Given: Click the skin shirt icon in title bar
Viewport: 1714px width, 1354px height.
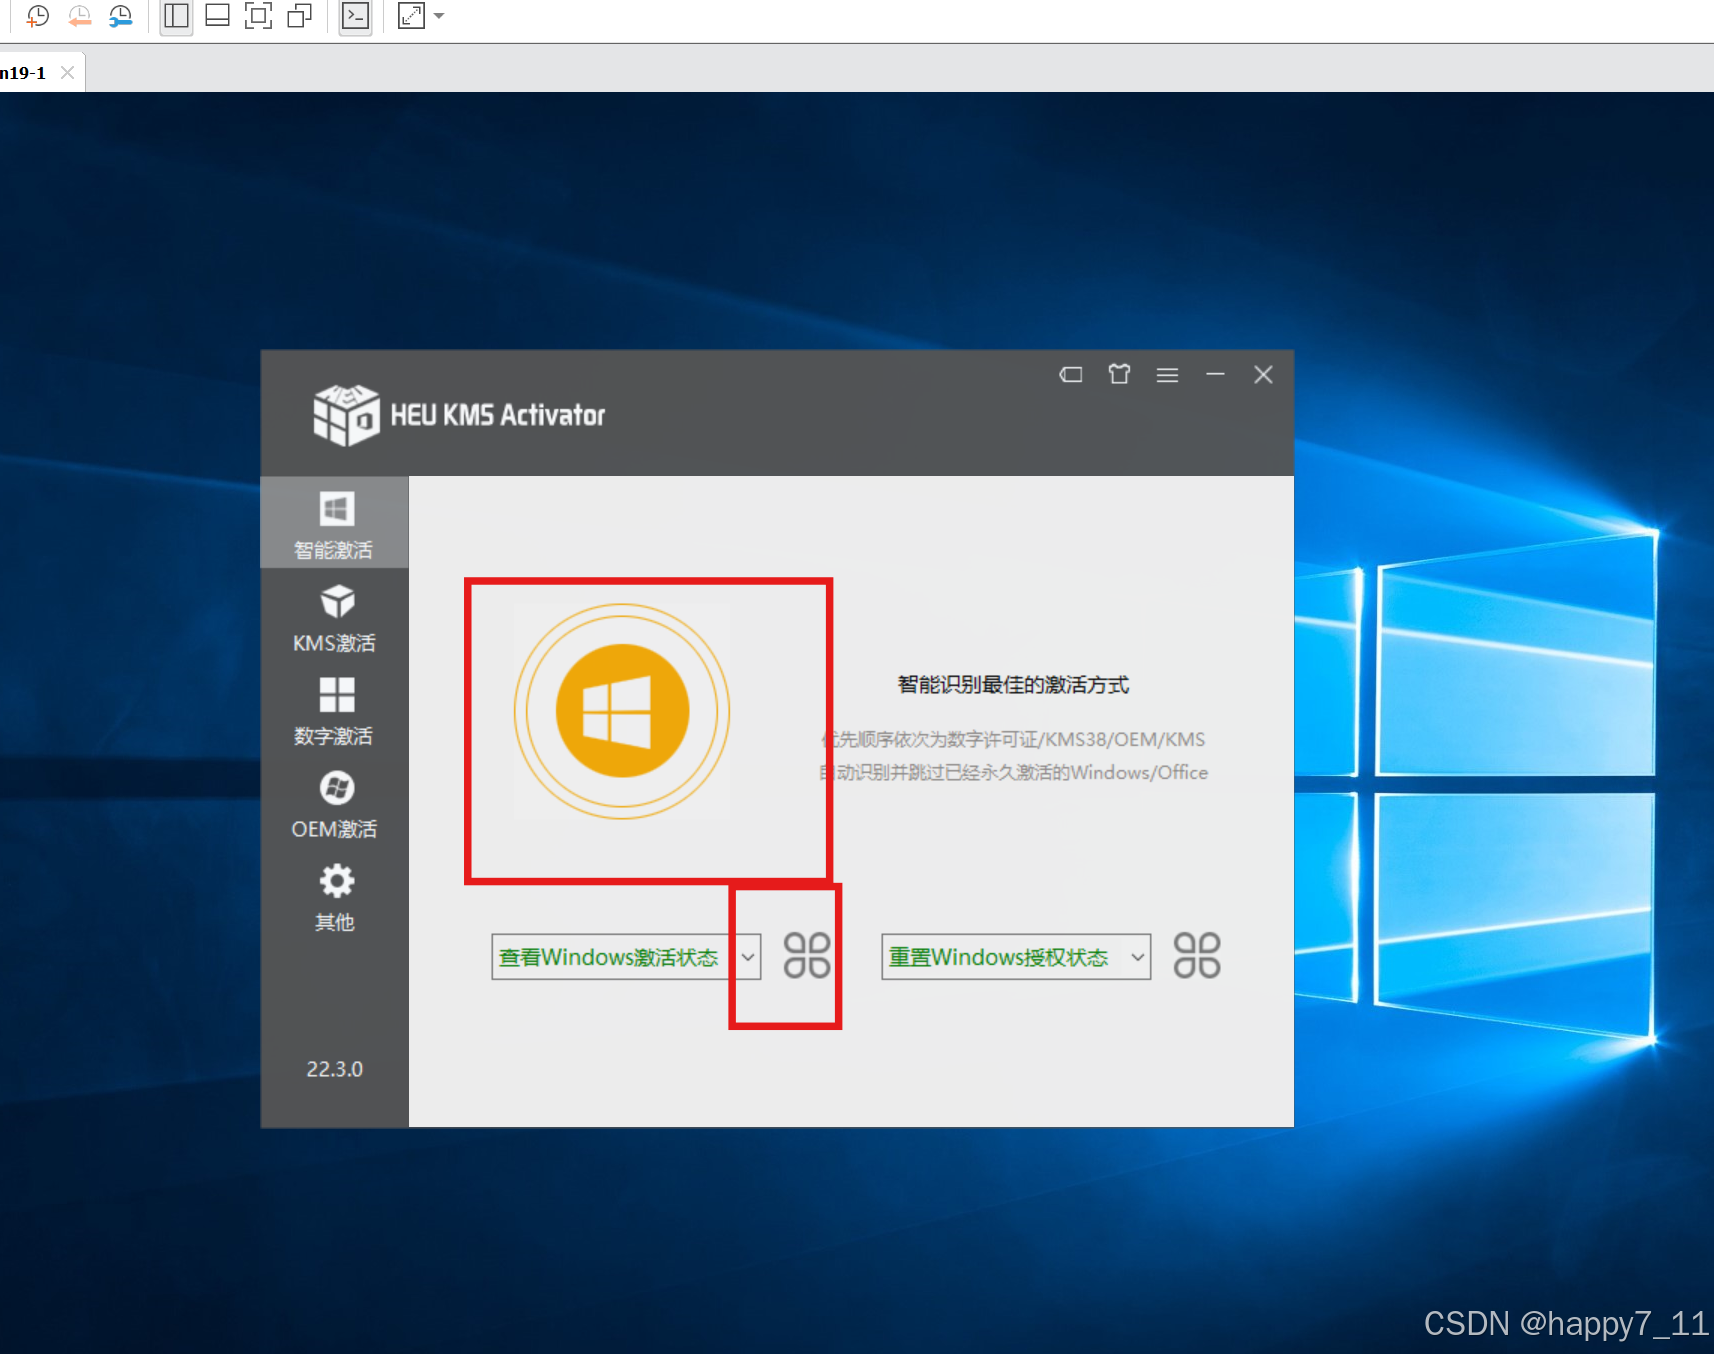Looking at the screenshot, I should pyautogui.click(x=1119, y=374).
